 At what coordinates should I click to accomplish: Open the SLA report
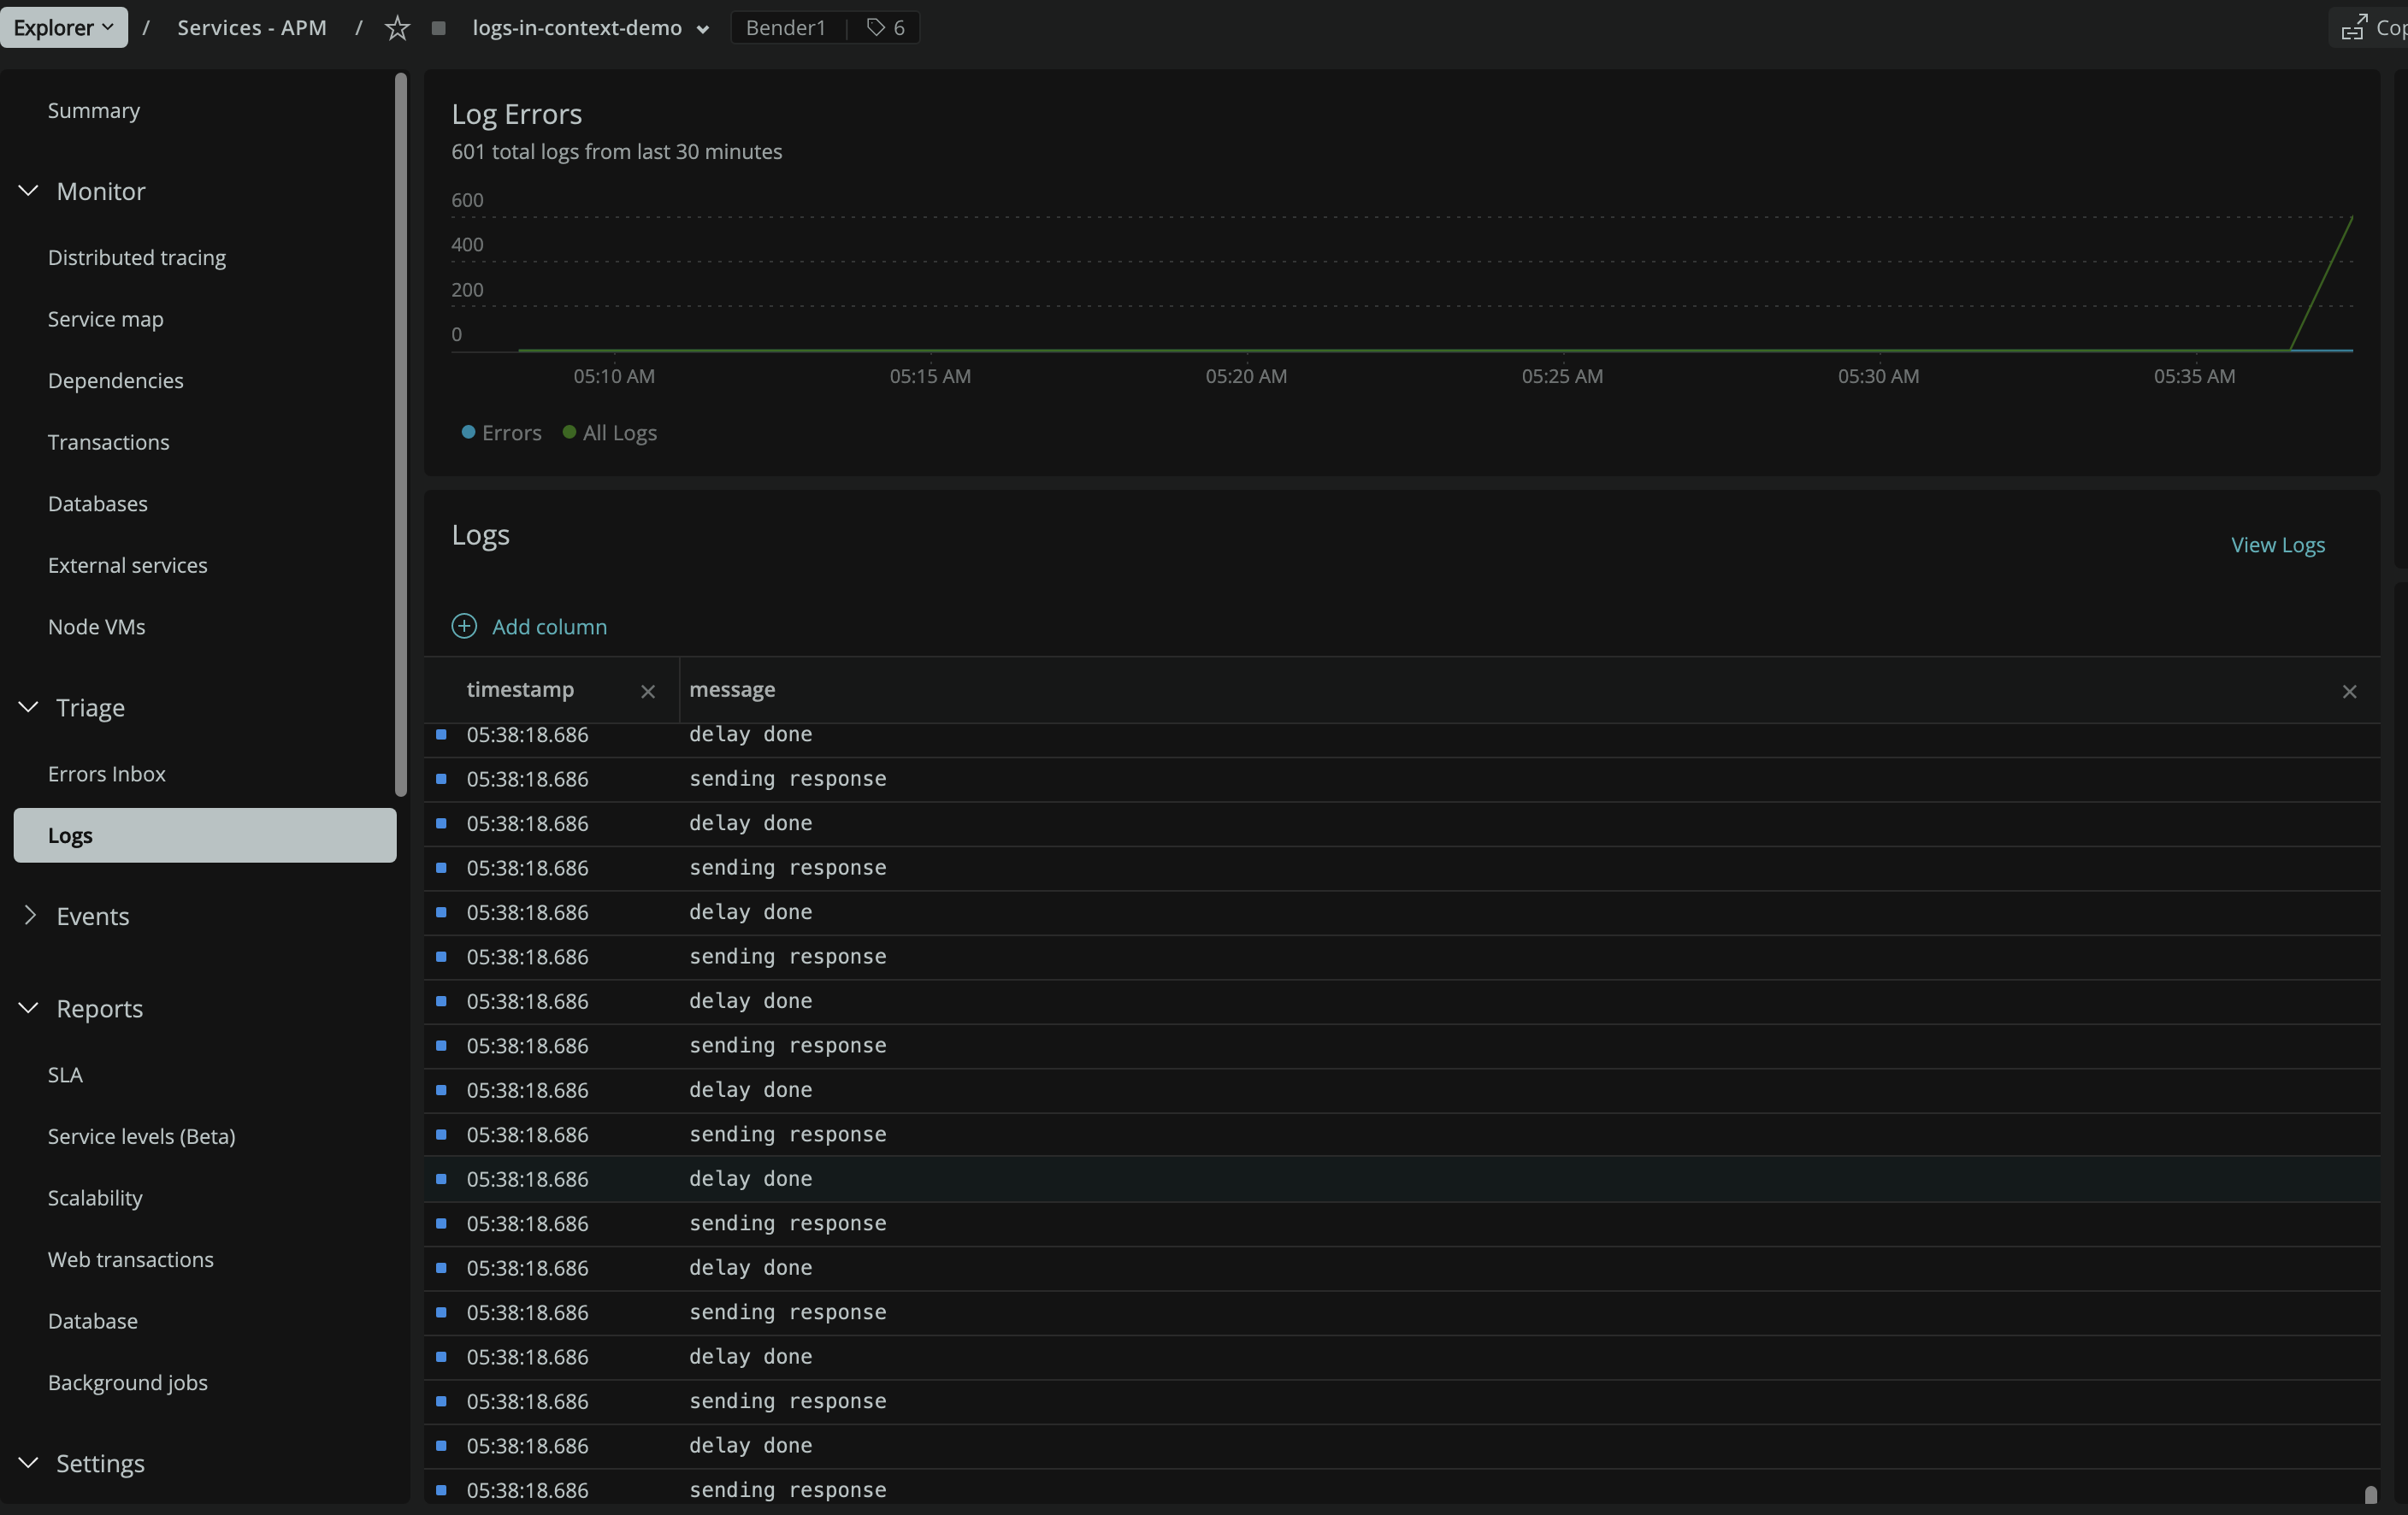tap(66, 1074)
